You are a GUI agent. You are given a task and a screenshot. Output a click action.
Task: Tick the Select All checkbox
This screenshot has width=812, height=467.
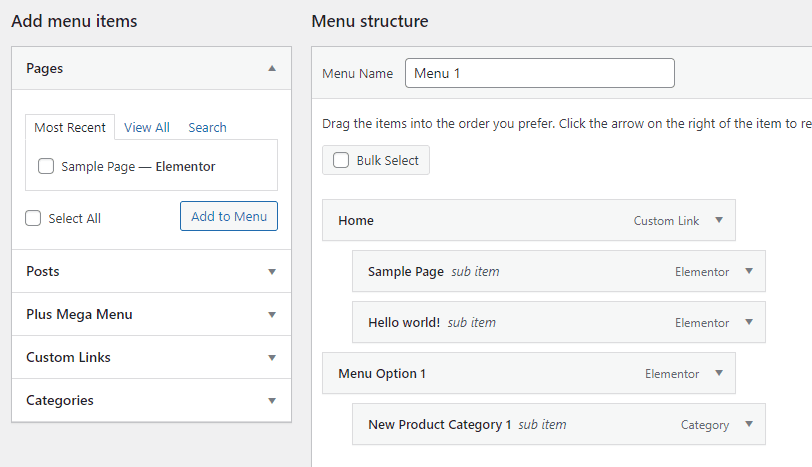pos(33,218)
